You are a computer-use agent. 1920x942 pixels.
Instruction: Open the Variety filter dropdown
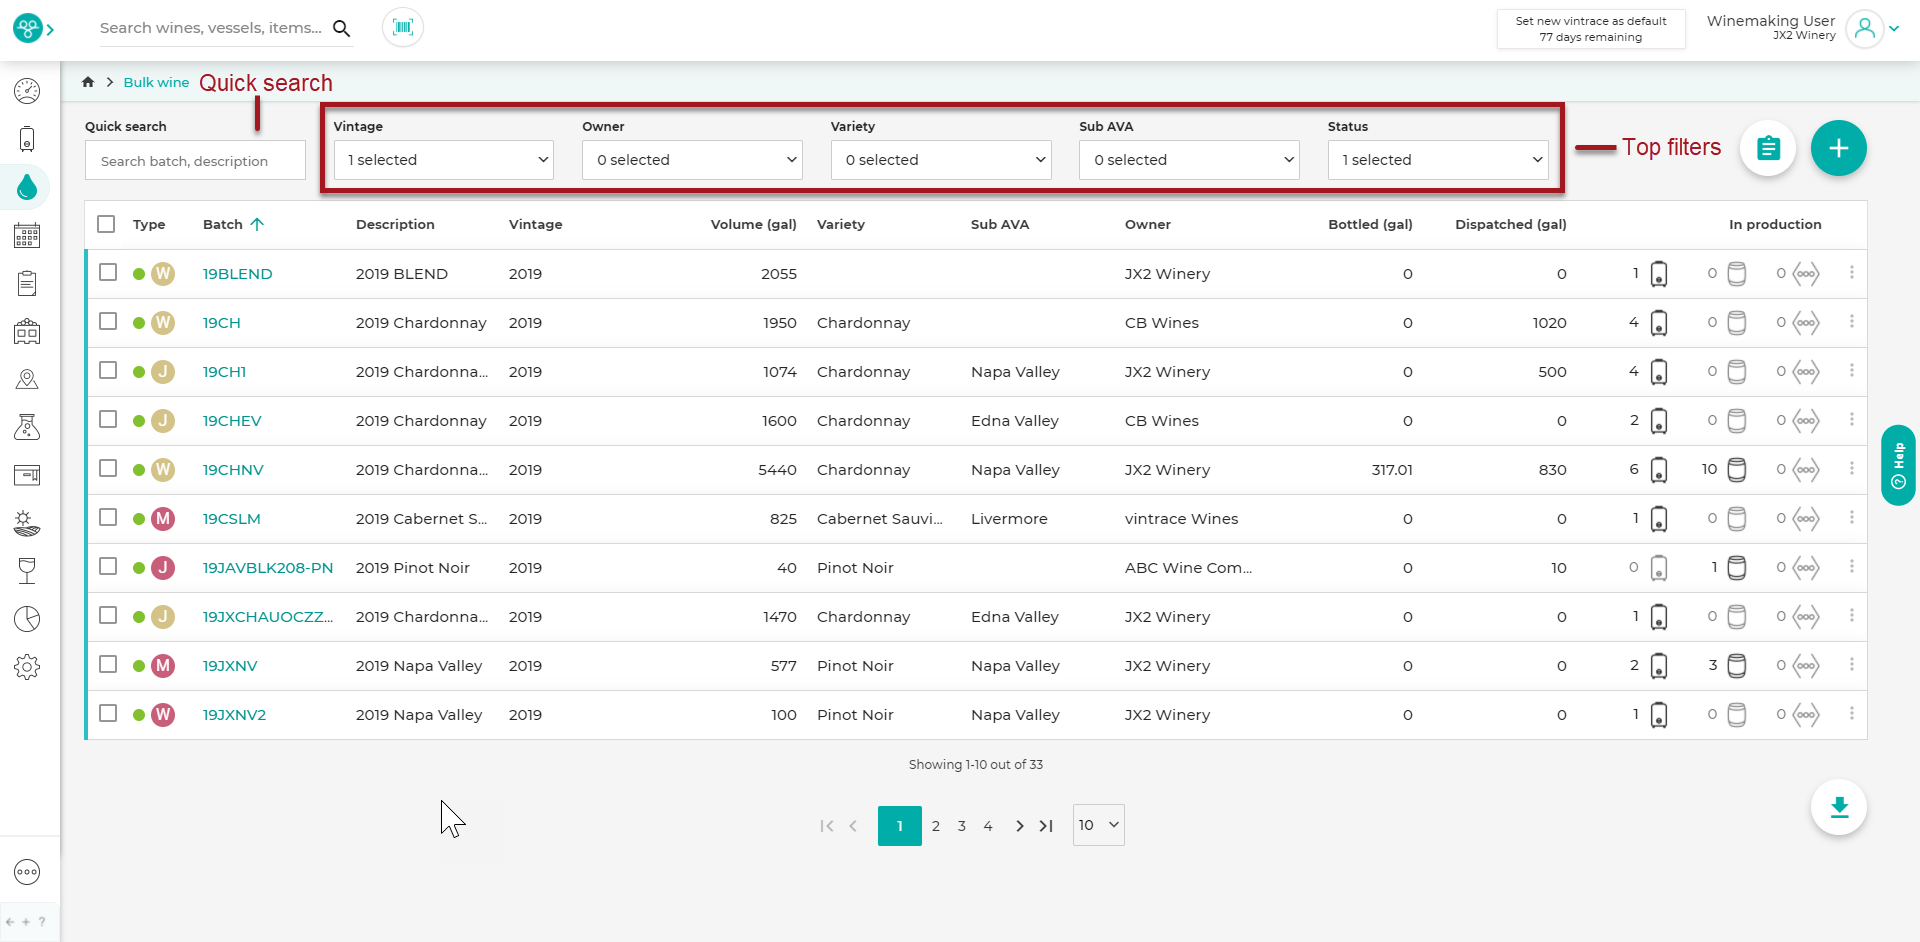pyautogui.click(x=941, y=160)
